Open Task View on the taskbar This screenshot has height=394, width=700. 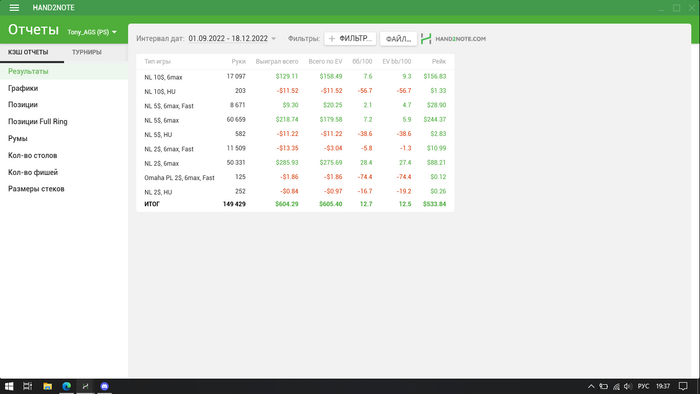pyautogui.click(x=28, y=386)
